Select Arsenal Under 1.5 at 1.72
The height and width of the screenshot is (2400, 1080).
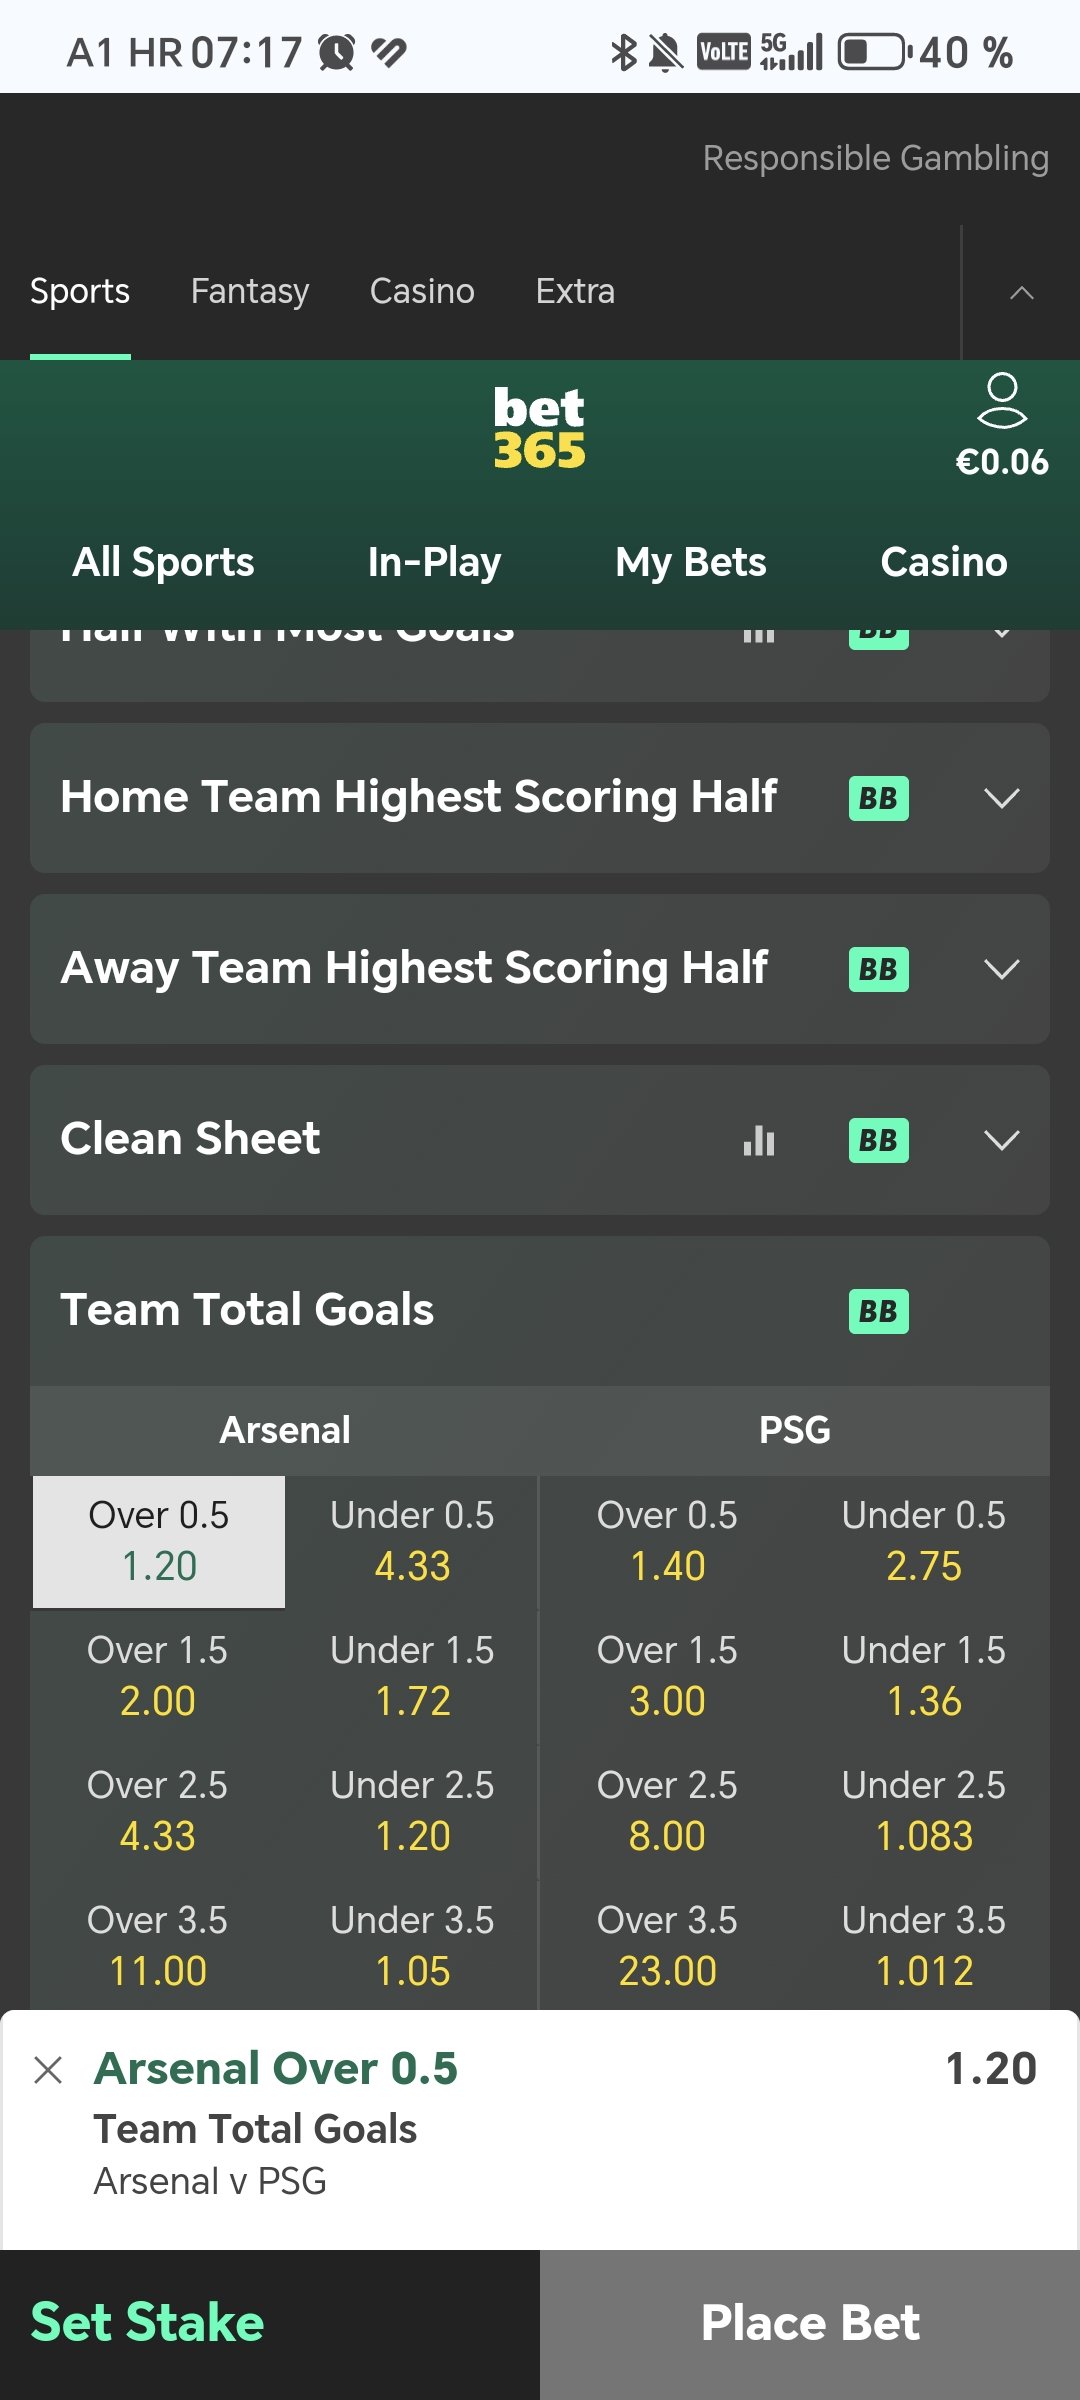pyautogui.click(x=412, y=1676)
